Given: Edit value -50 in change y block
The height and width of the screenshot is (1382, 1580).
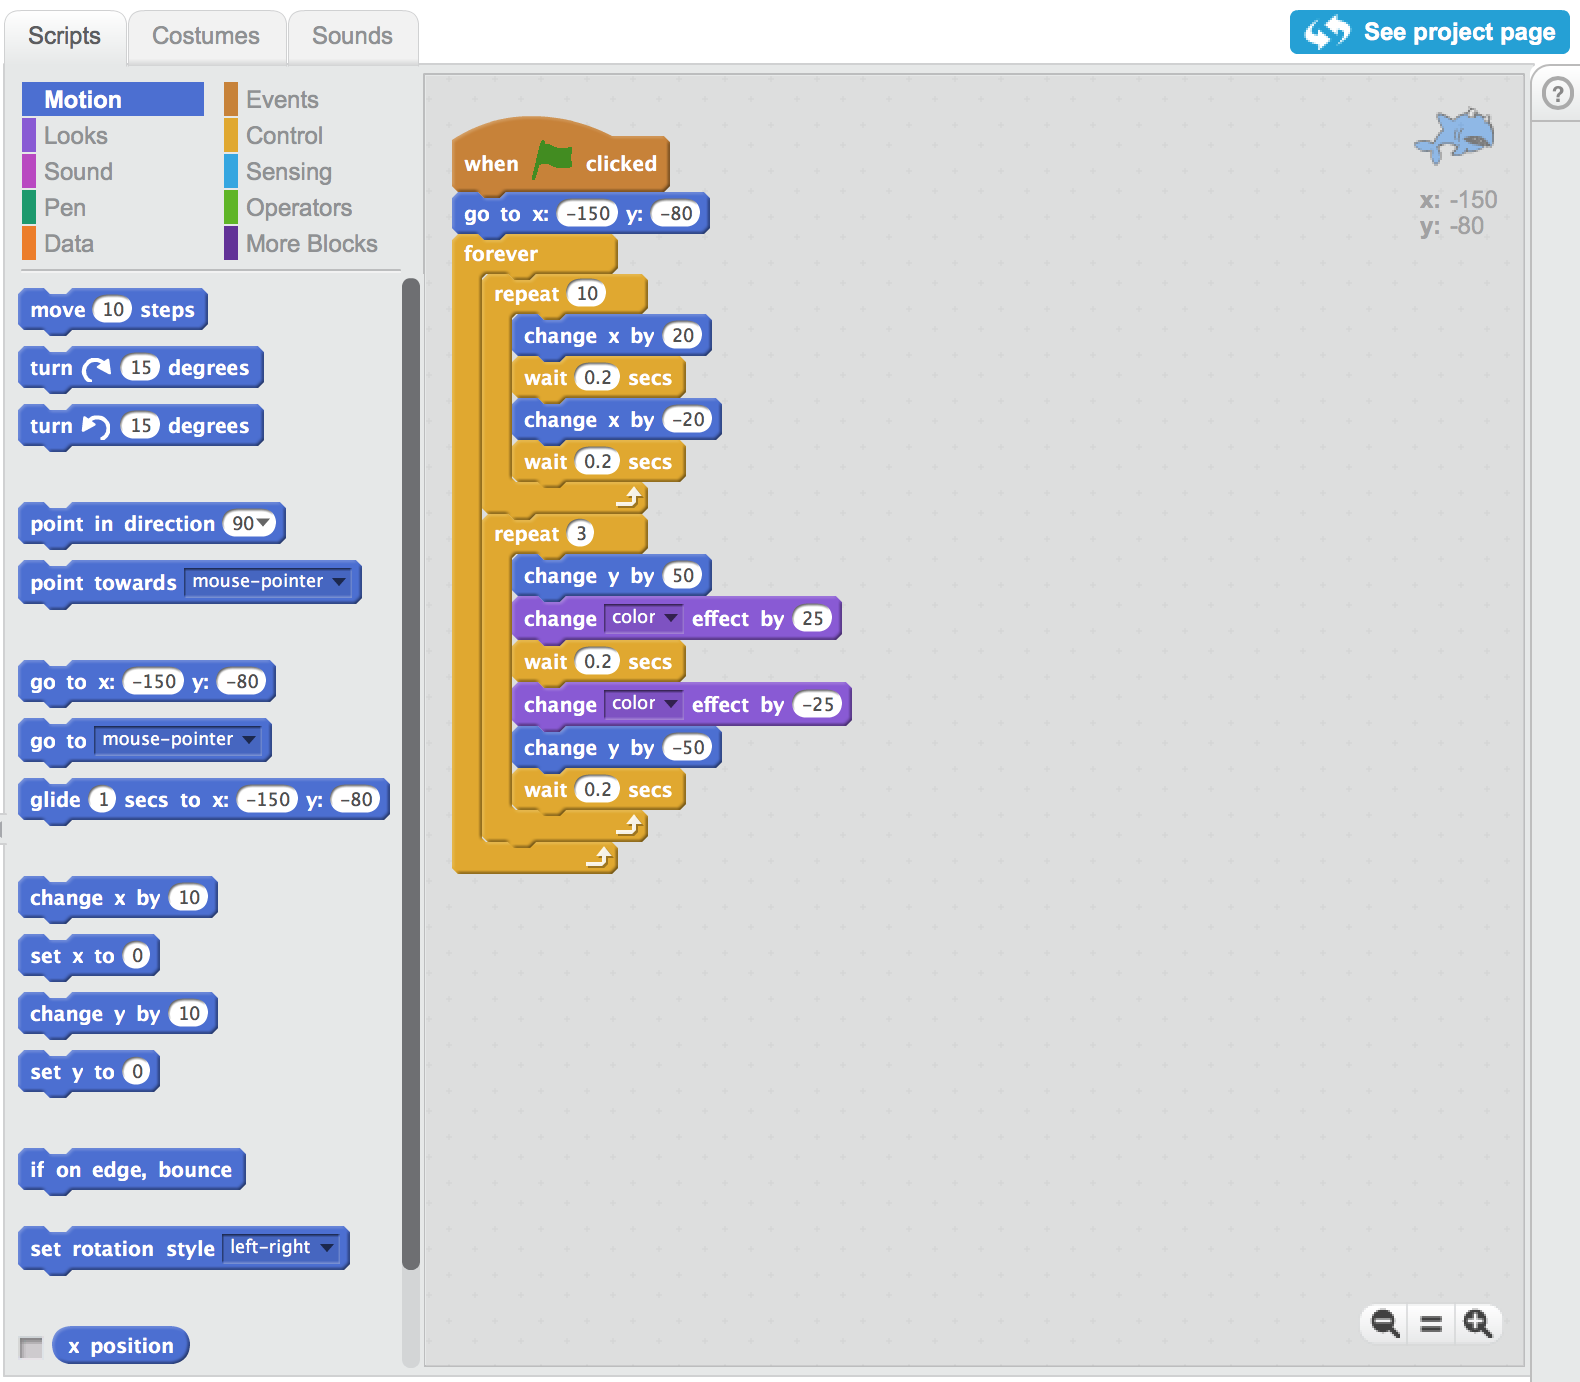Looking at the screenshot, I should pyautogui.click(x=688, y=748).
